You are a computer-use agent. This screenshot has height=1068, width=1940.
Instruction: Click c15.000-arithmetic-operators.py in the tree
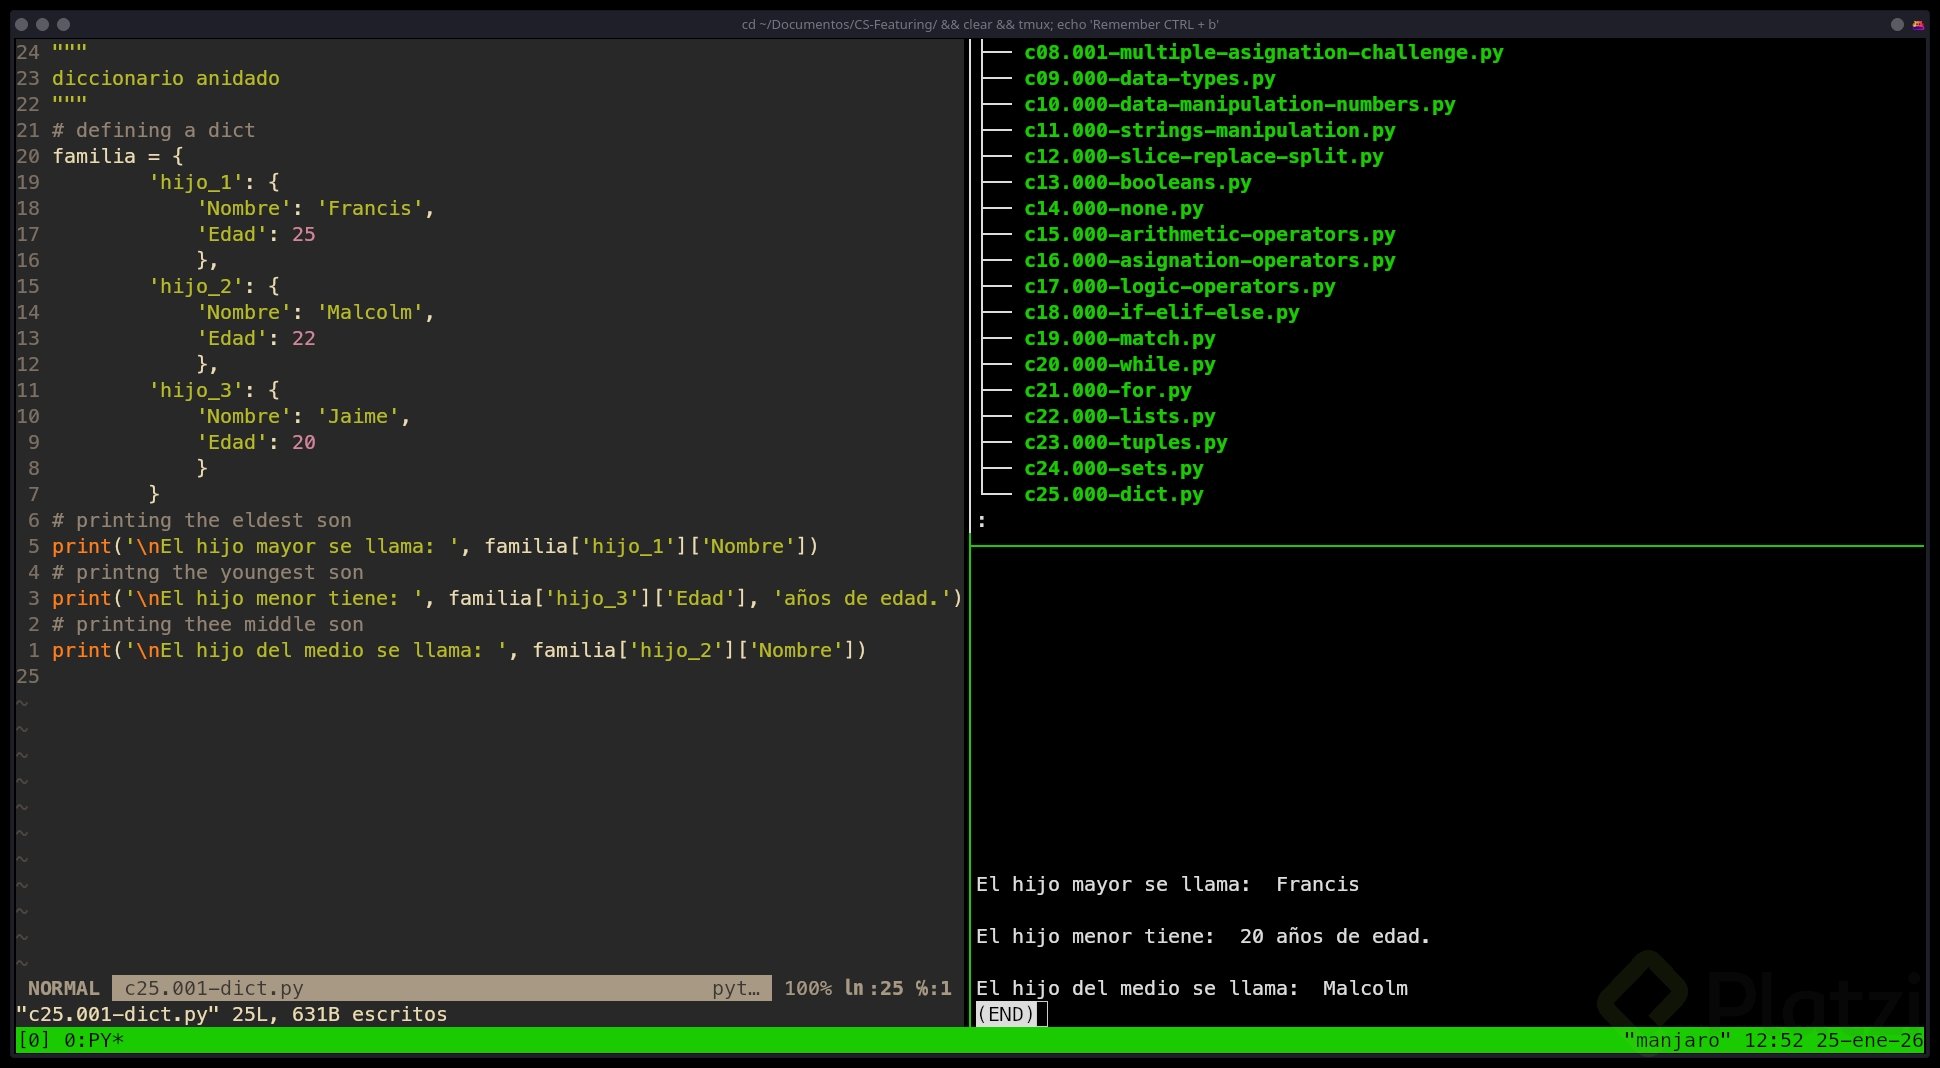click(x=1210, y=234)
